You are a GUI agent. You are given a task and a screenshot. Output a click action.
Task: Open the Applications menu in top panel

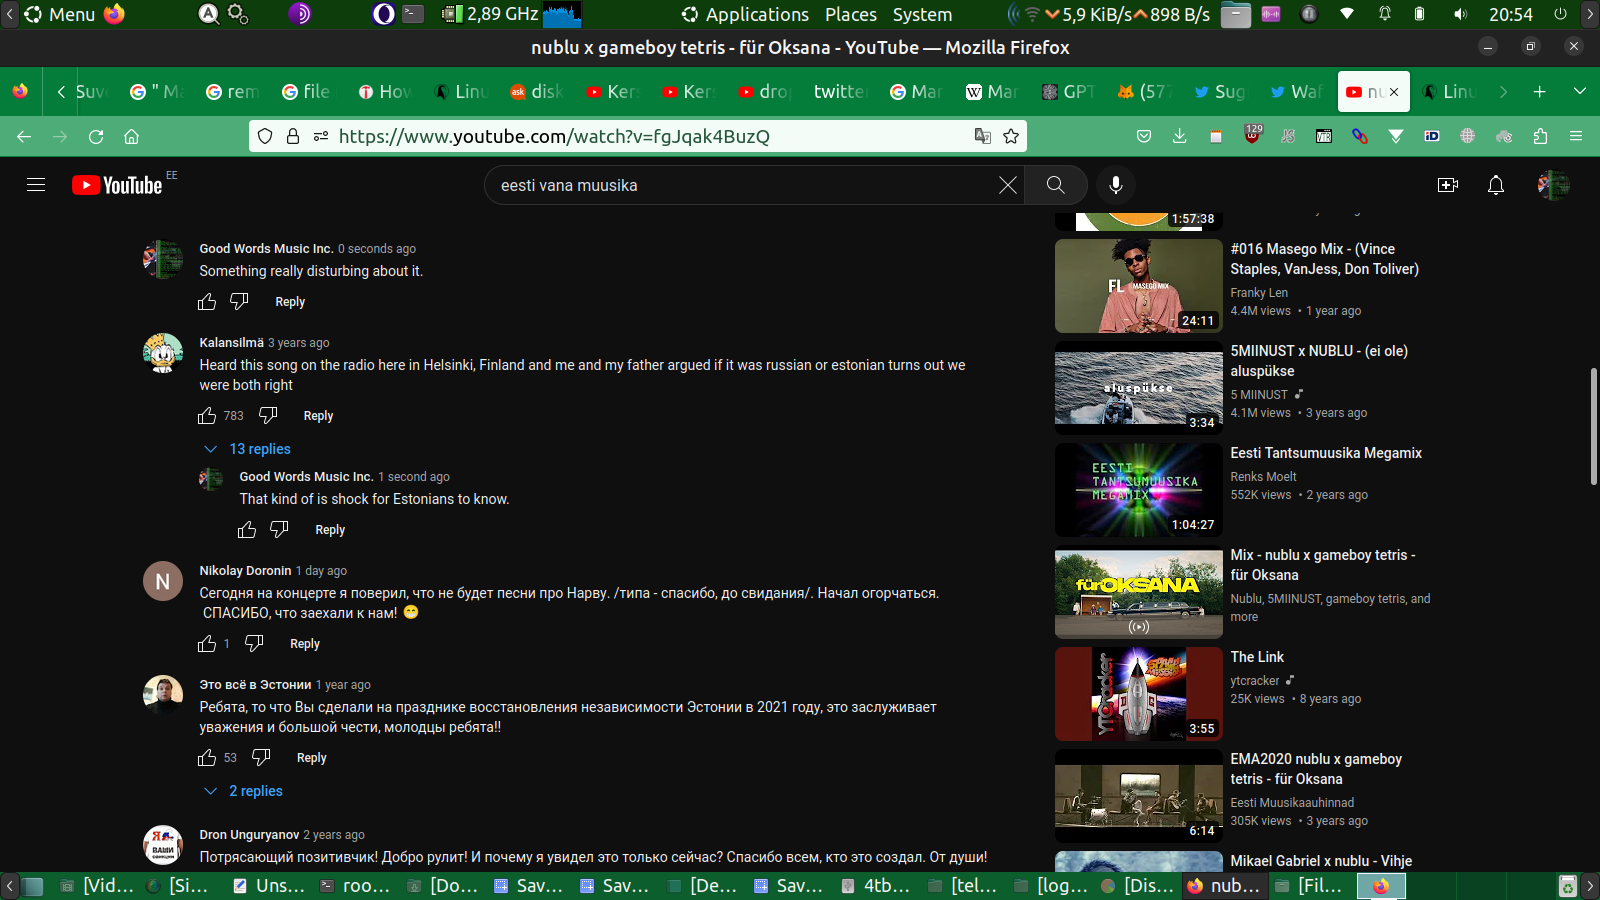pos(746,14)
